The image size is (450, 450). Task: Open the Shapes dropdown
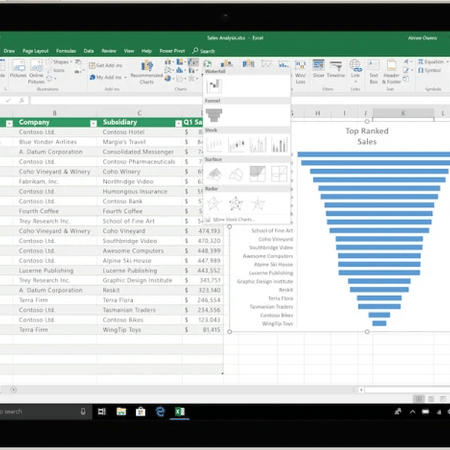[x=60, y=62]
